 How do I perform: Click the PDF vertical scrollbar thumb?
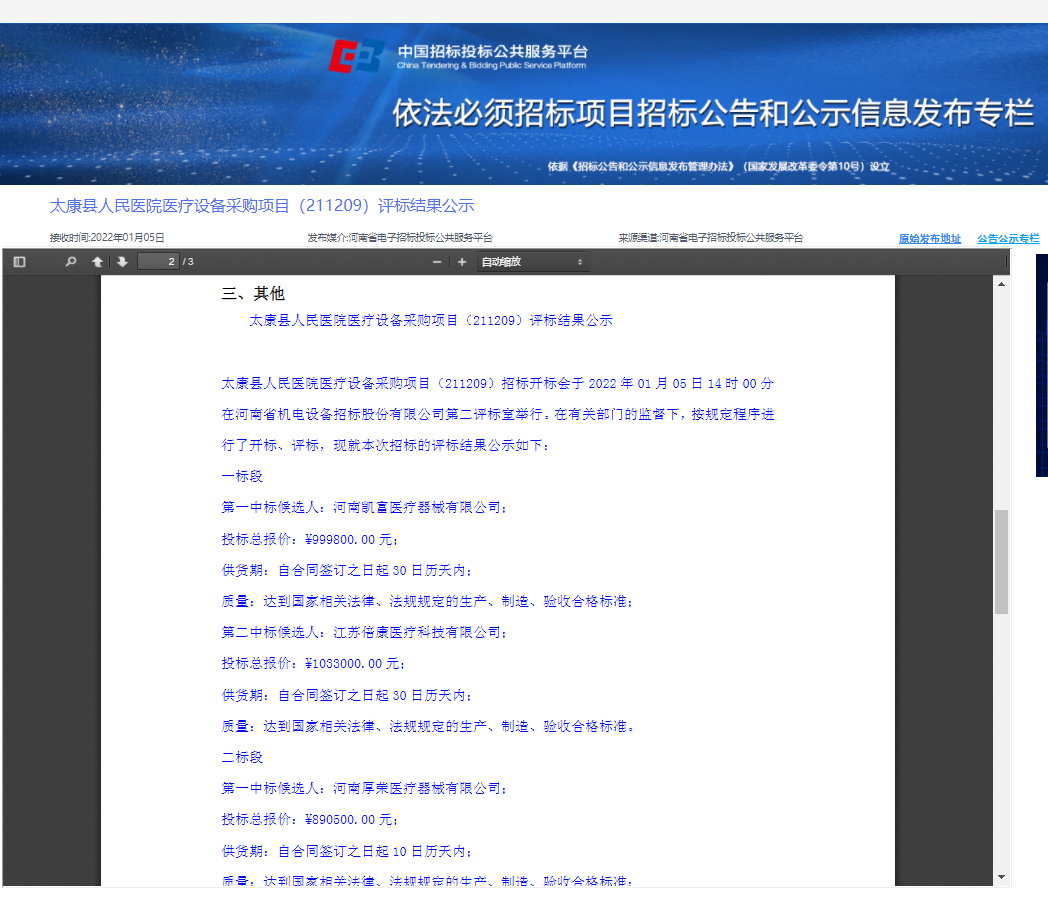tap(1001, 561)
